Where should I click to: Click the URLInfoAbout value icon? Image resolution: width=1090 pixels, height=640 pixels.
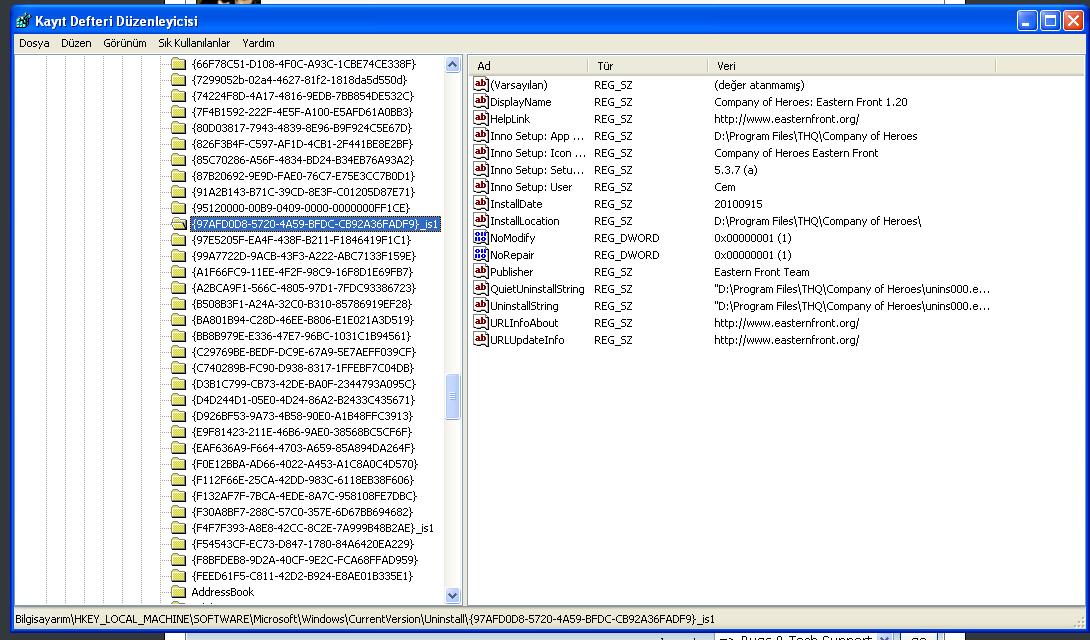tap(480, 322)
